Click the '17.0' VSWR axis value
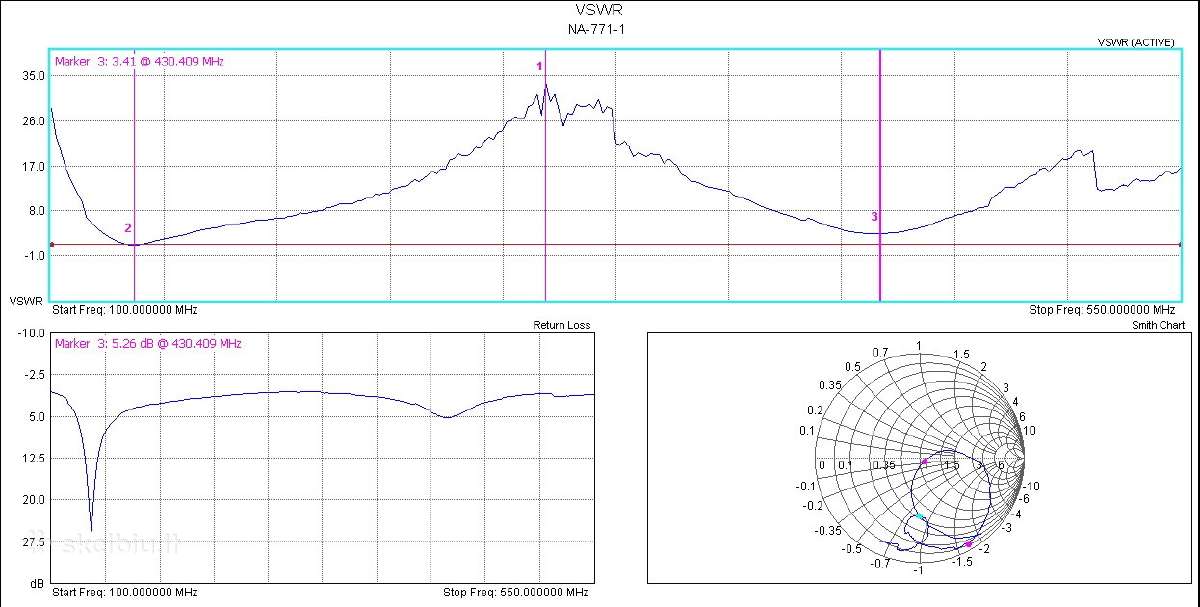This screenshot has width=1200, height=607. pos(33,166)
